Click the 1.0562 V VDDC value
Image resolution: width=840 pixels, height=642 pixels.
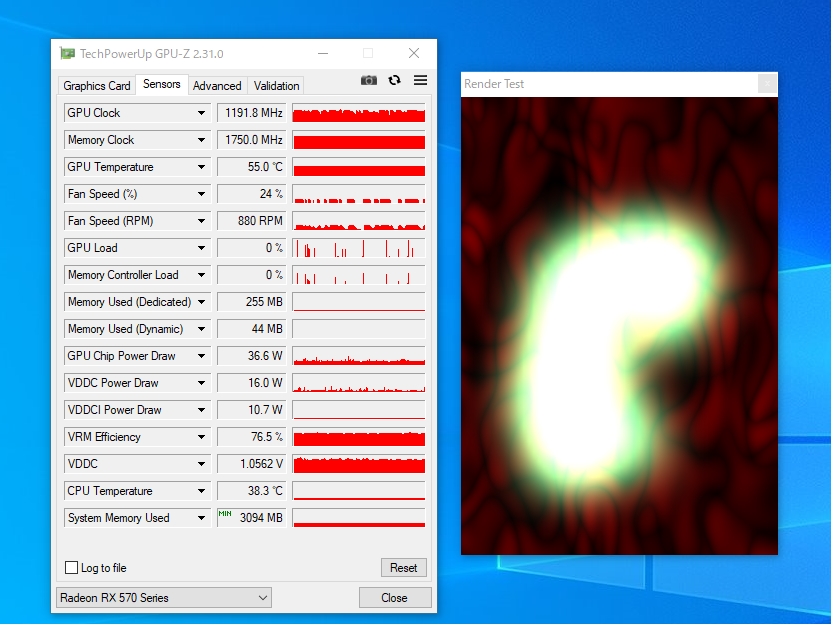click(252, 464)
